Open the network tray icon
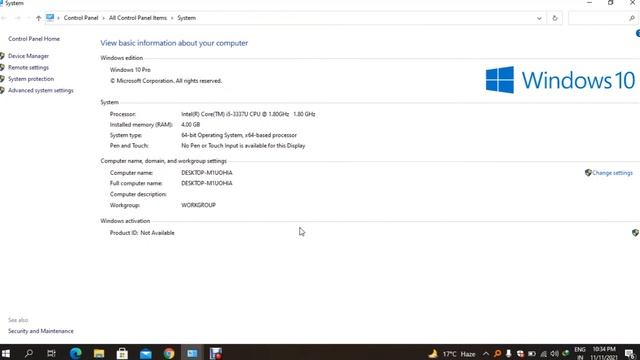This screenshot has width=640, height=360. 543,354
